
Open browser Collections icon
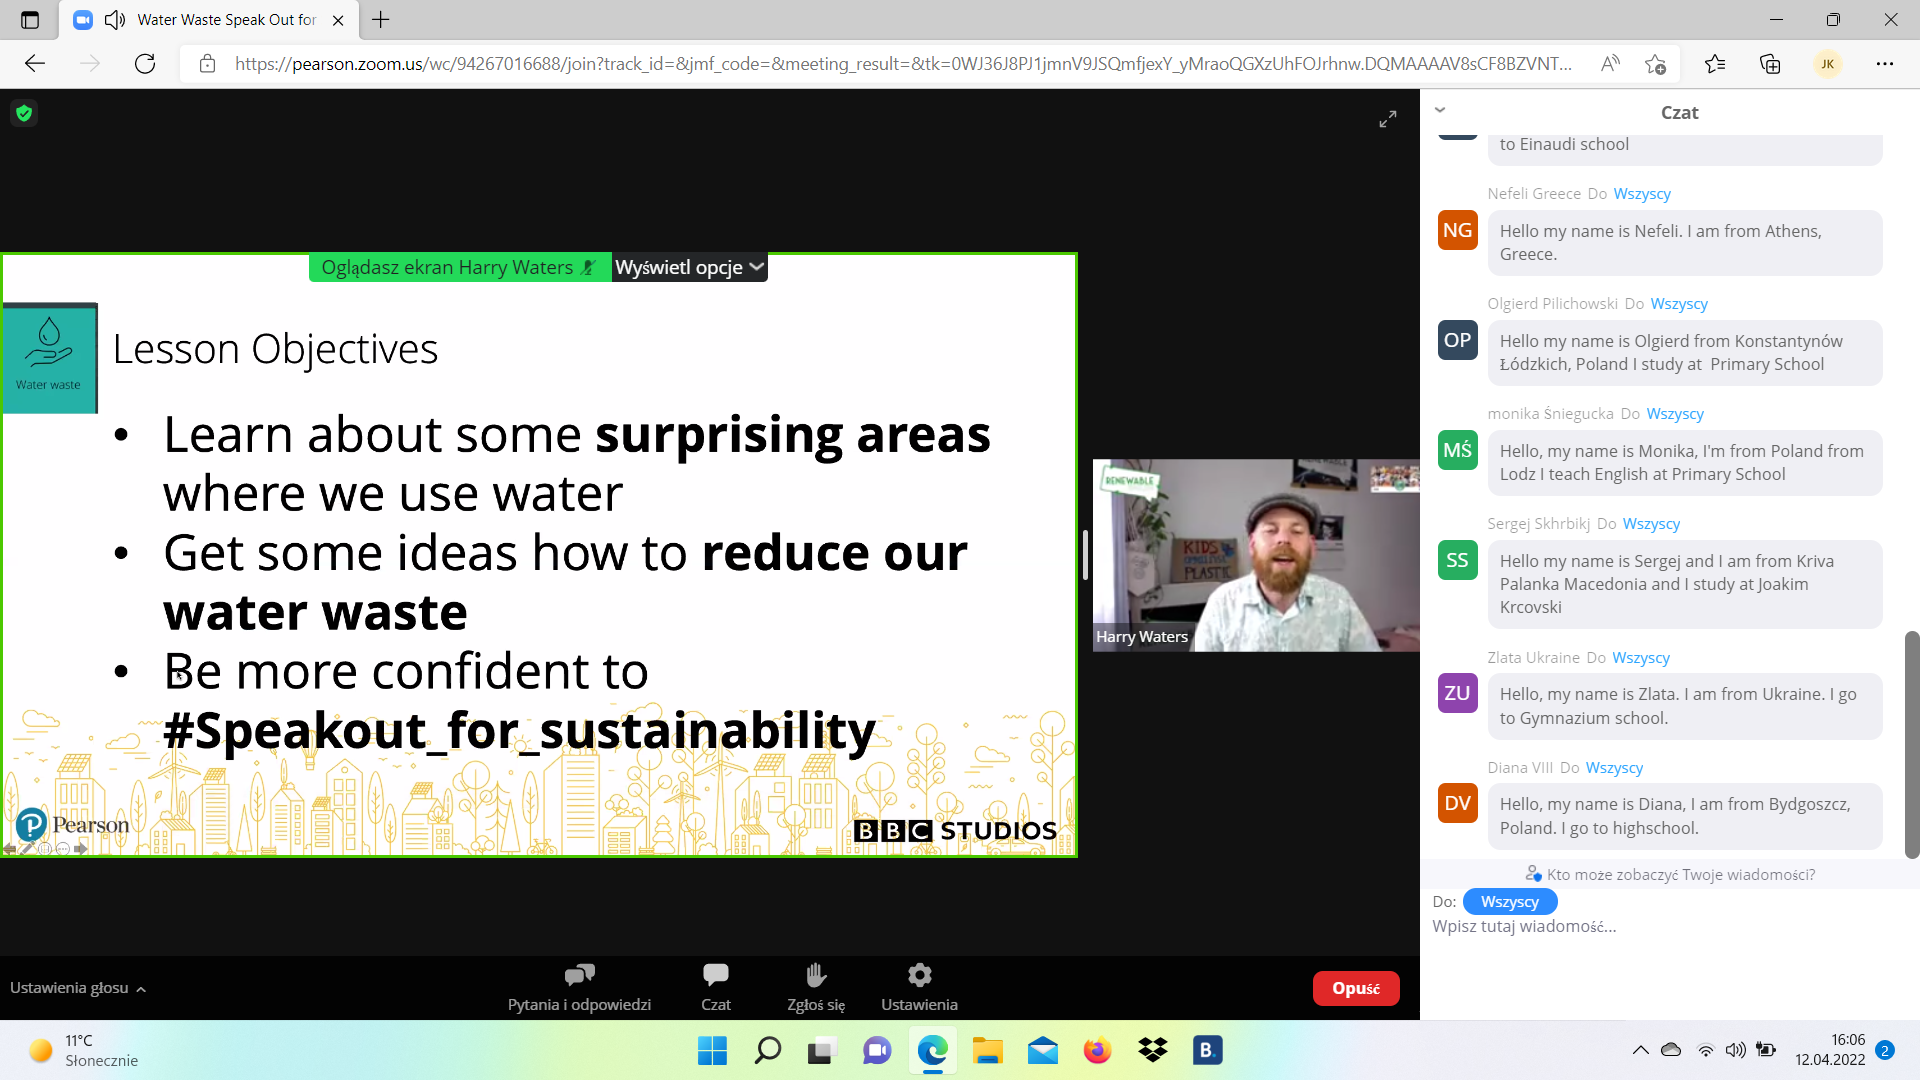(1770, 64)
